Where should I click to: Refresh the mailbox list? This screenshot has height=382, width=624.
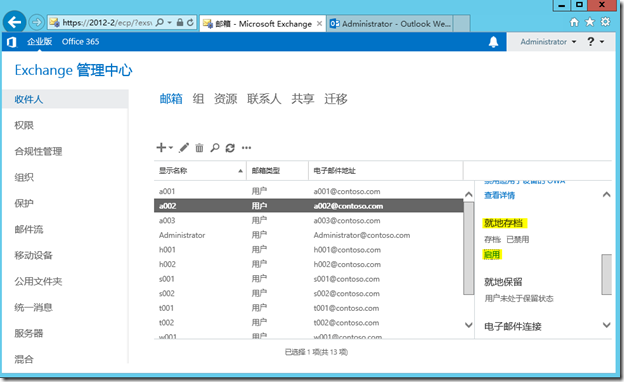(x=230, y=148)
